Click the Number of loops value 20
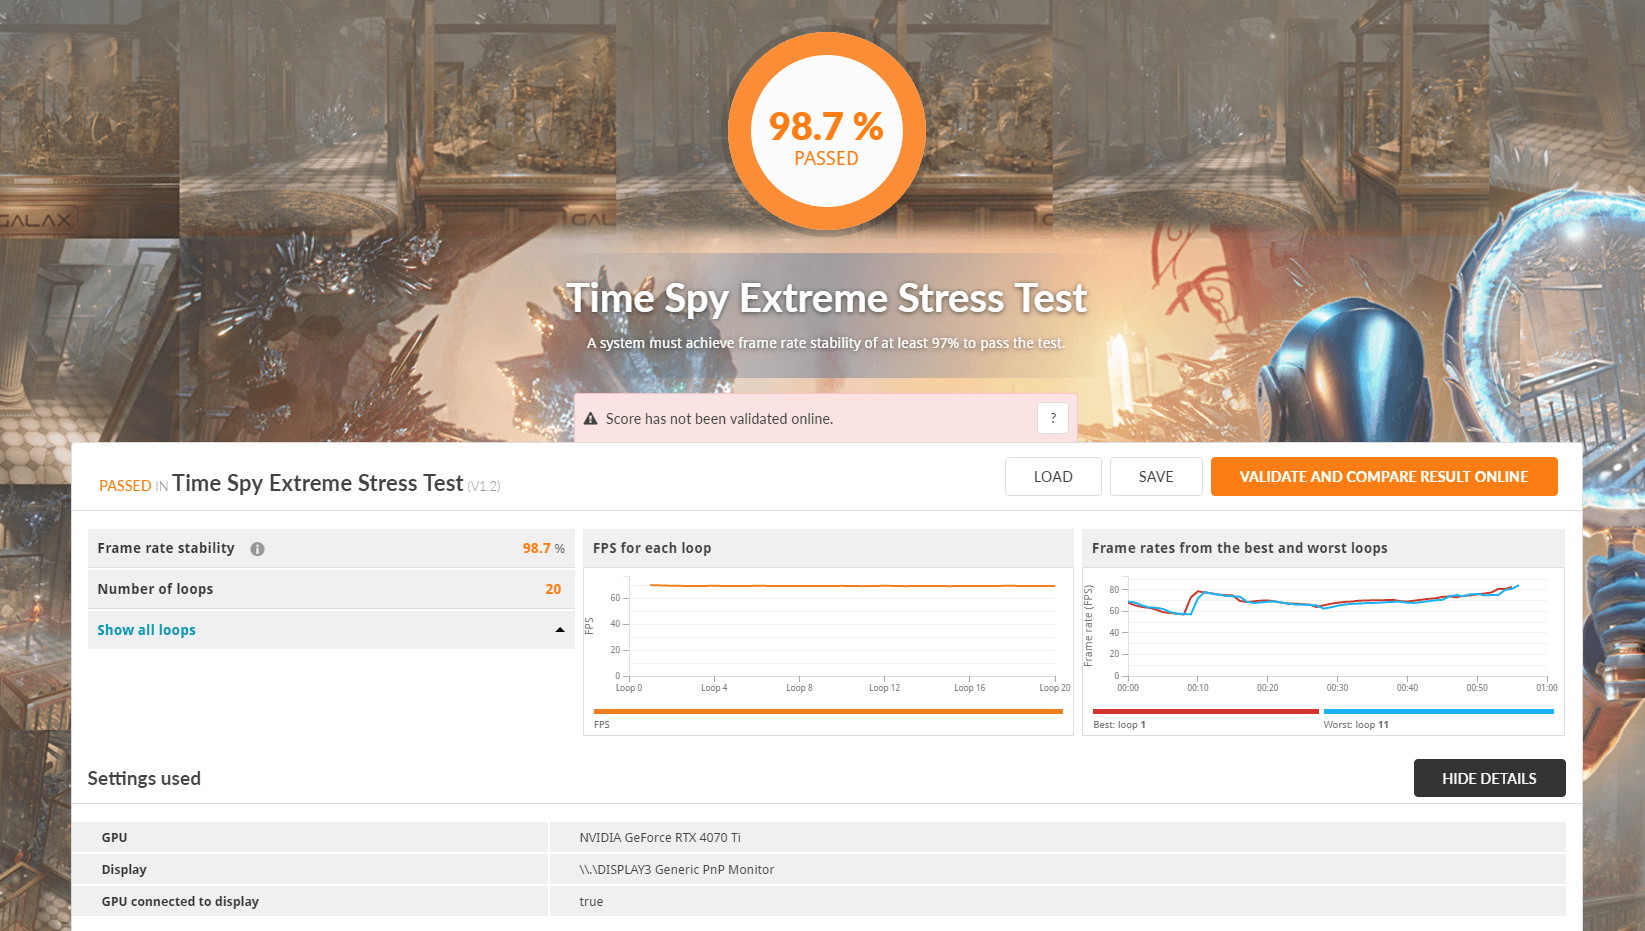This screenshot has height=931, width=1645. [x=553, y=589]
